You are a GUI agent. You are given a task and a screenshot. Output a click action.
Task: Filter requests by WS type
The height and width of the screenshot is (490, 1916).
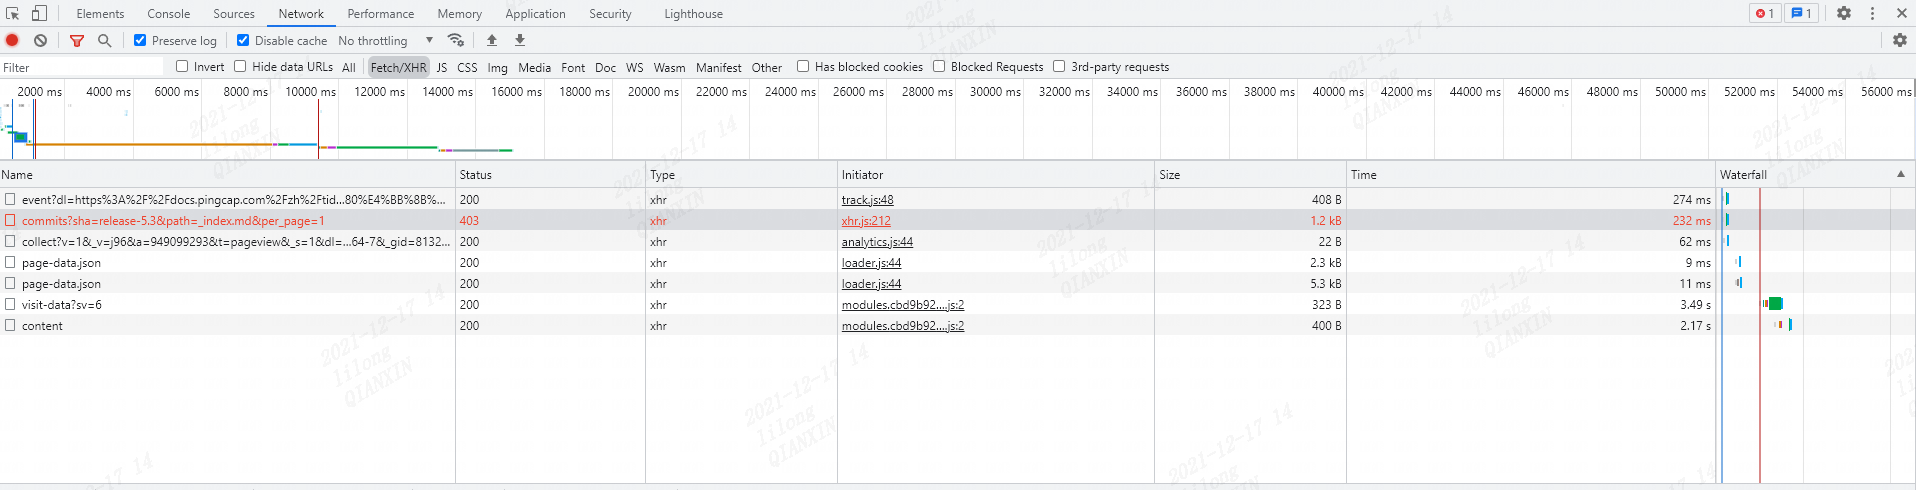point(635,68)
